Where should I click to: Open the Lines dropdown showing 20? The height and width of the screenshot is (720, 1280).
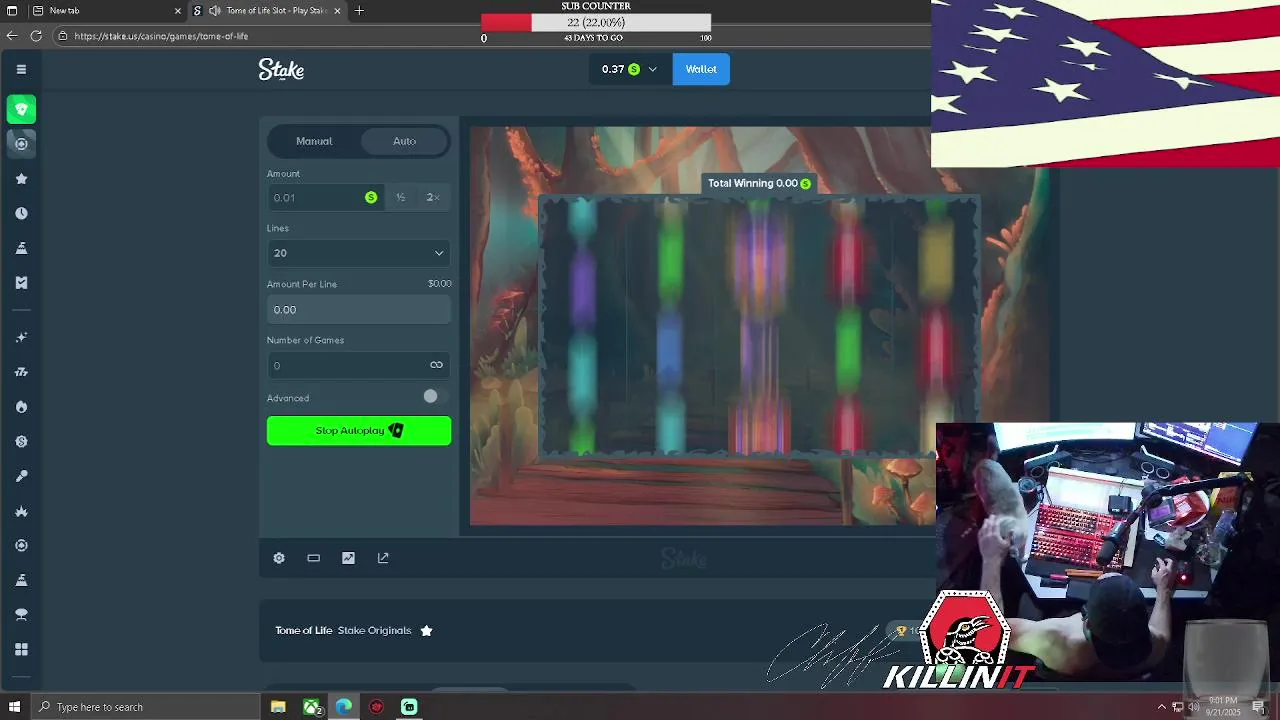pos(359,253)
